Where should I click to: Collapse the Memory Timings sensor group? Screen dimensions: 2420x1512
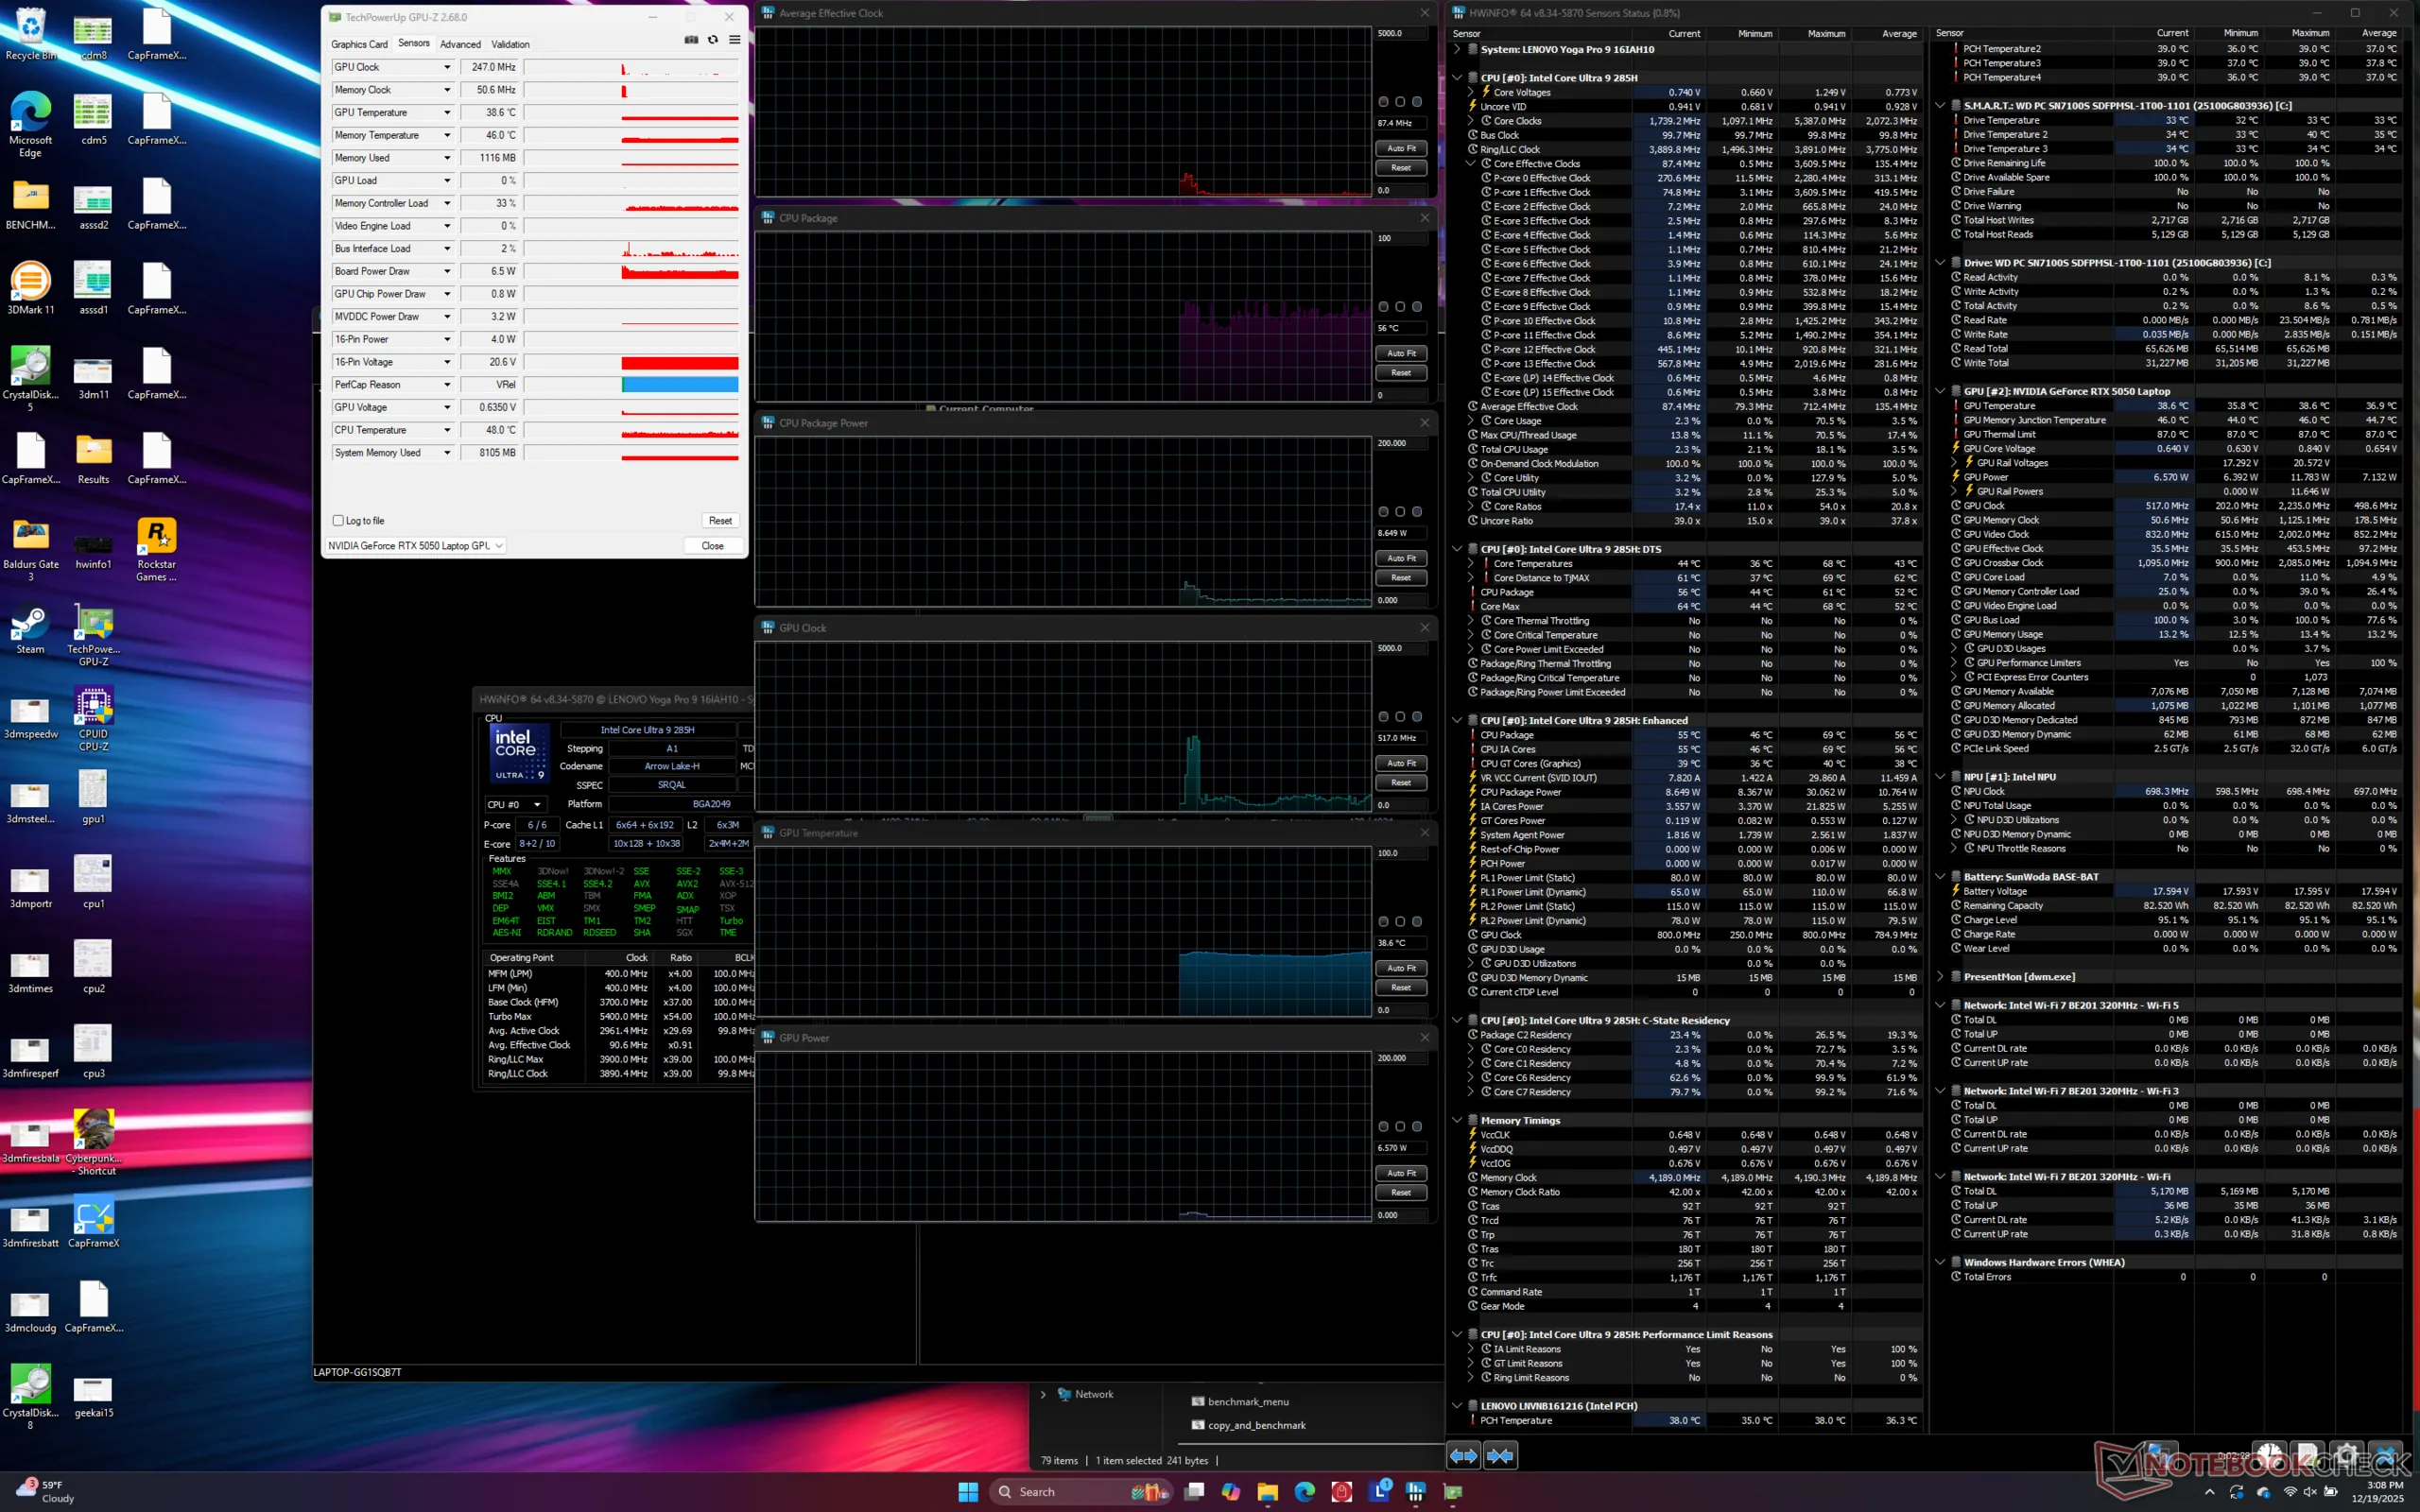[1457, 1120]
